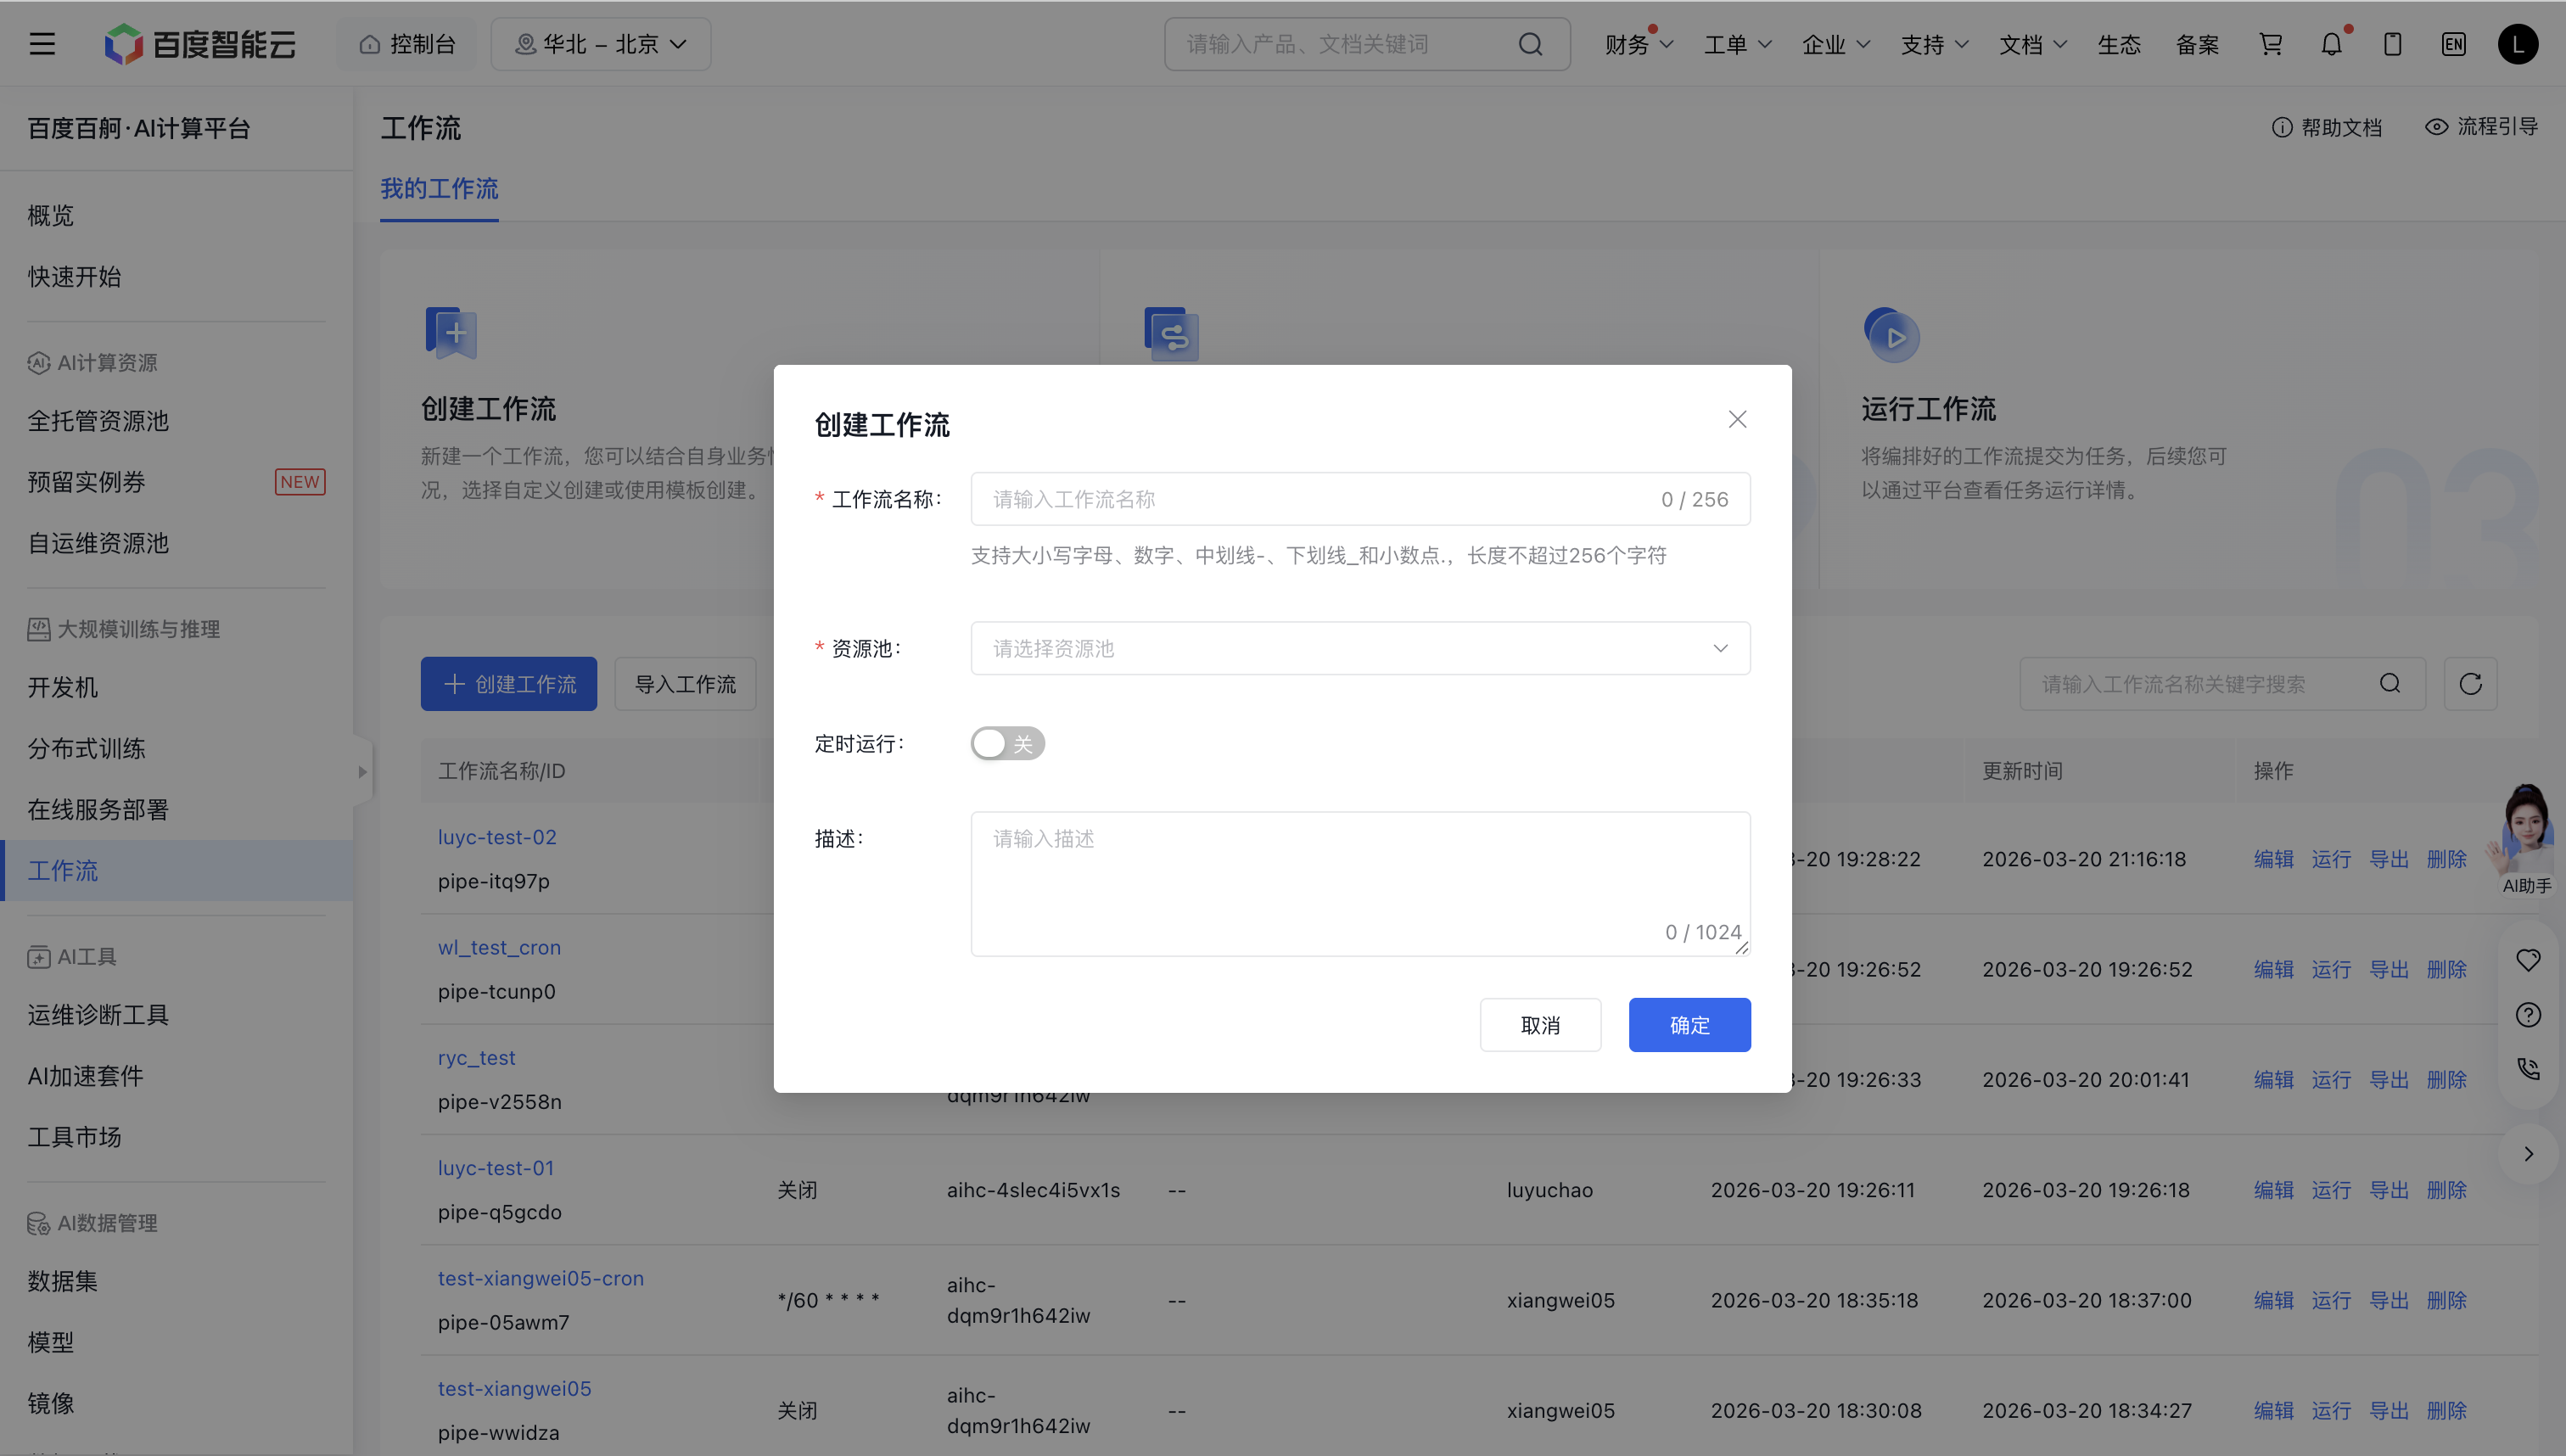Click the mobile device icon in header
Viewport: 2566px width, 1456px height.
coord(2392,44)
